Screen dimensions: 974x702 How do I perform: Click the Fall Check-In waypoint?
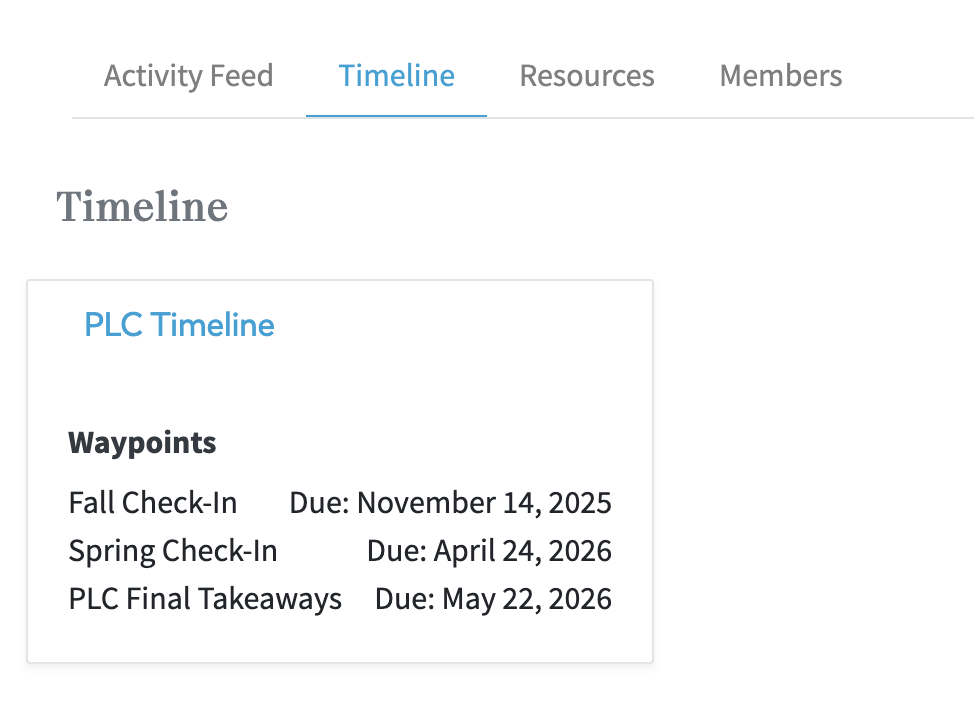click(152, 502)
